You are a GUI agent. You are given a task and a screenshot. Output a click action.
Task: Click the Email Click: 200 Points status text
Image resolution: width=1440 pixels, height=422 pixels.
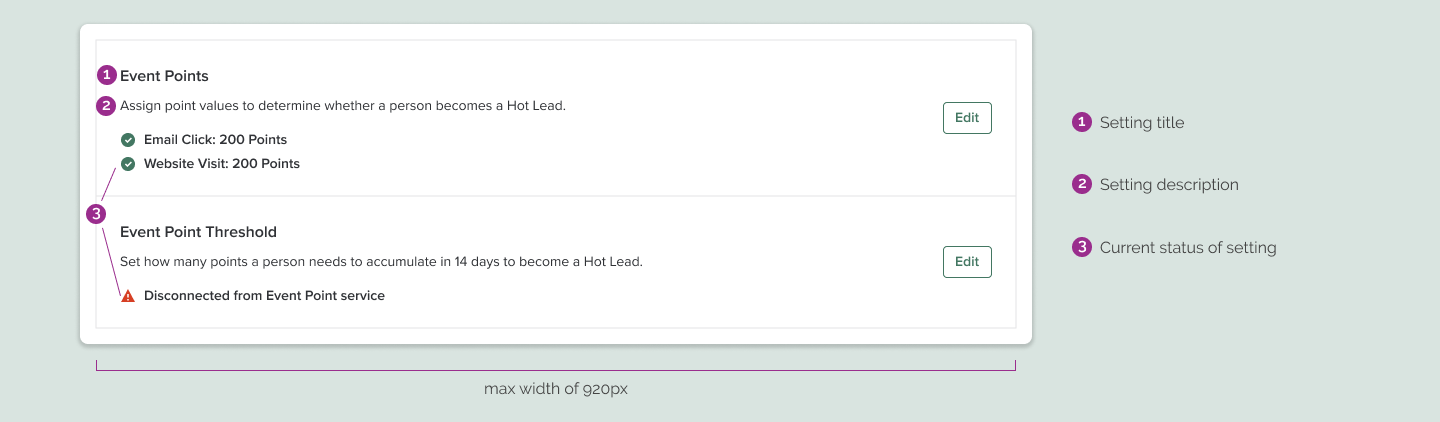click(215, 140)
